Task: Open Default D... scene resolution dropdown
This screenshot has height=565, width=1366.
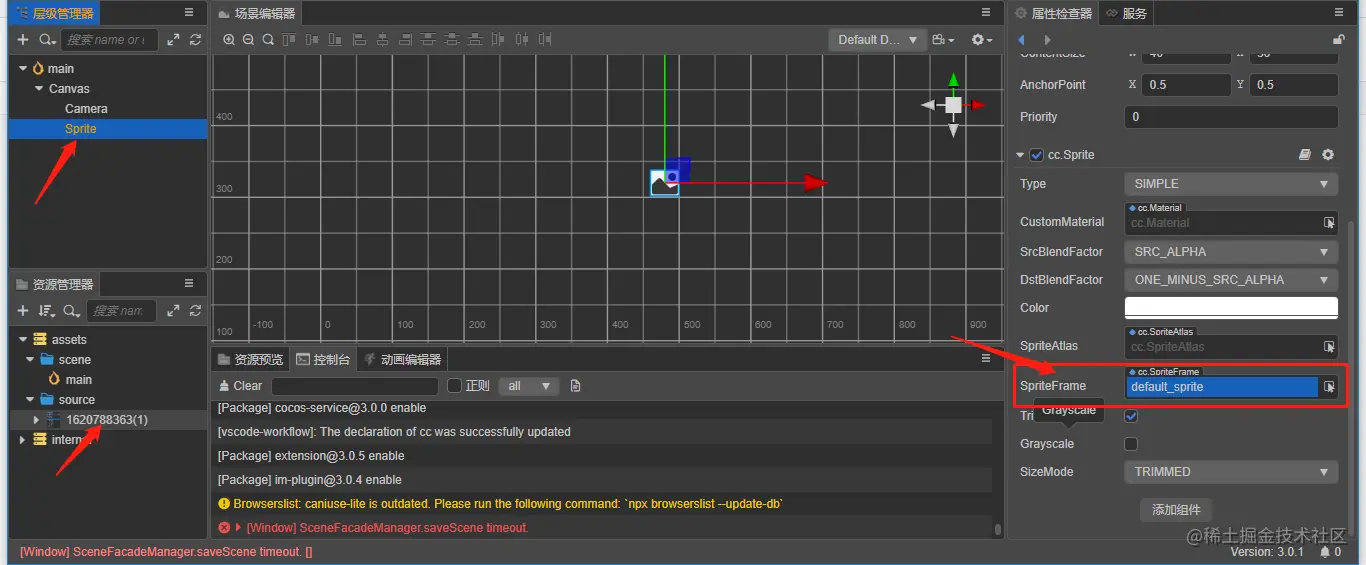Action: coord(876,40)
